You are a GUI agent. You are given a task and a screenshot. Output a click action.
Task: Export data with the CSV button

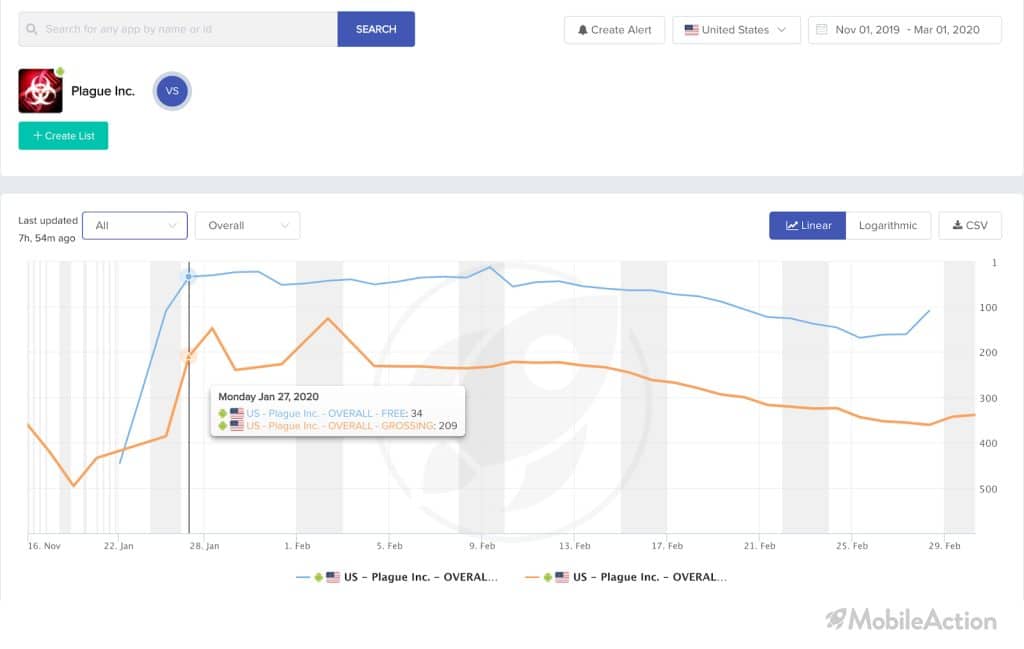[x=970, y=225]
